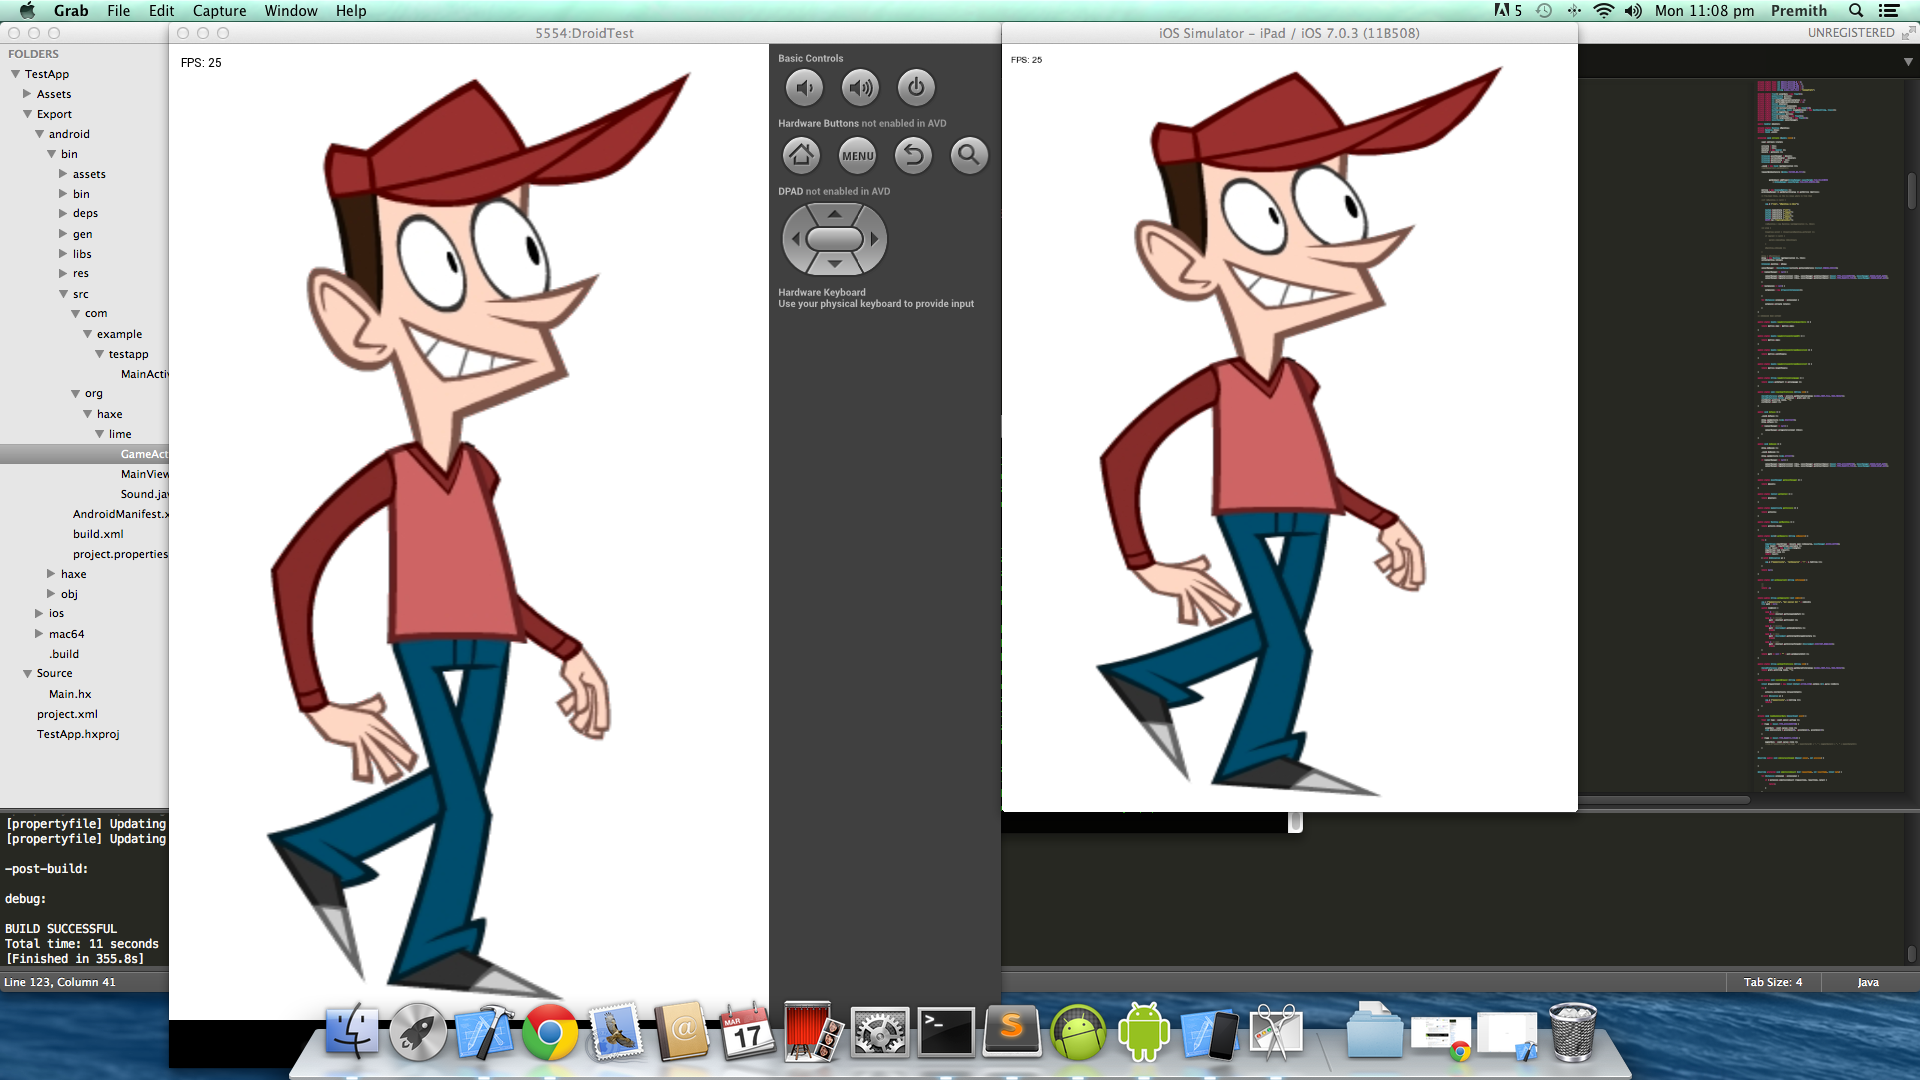Open Main.hx in the sidebar

point(70,694)
